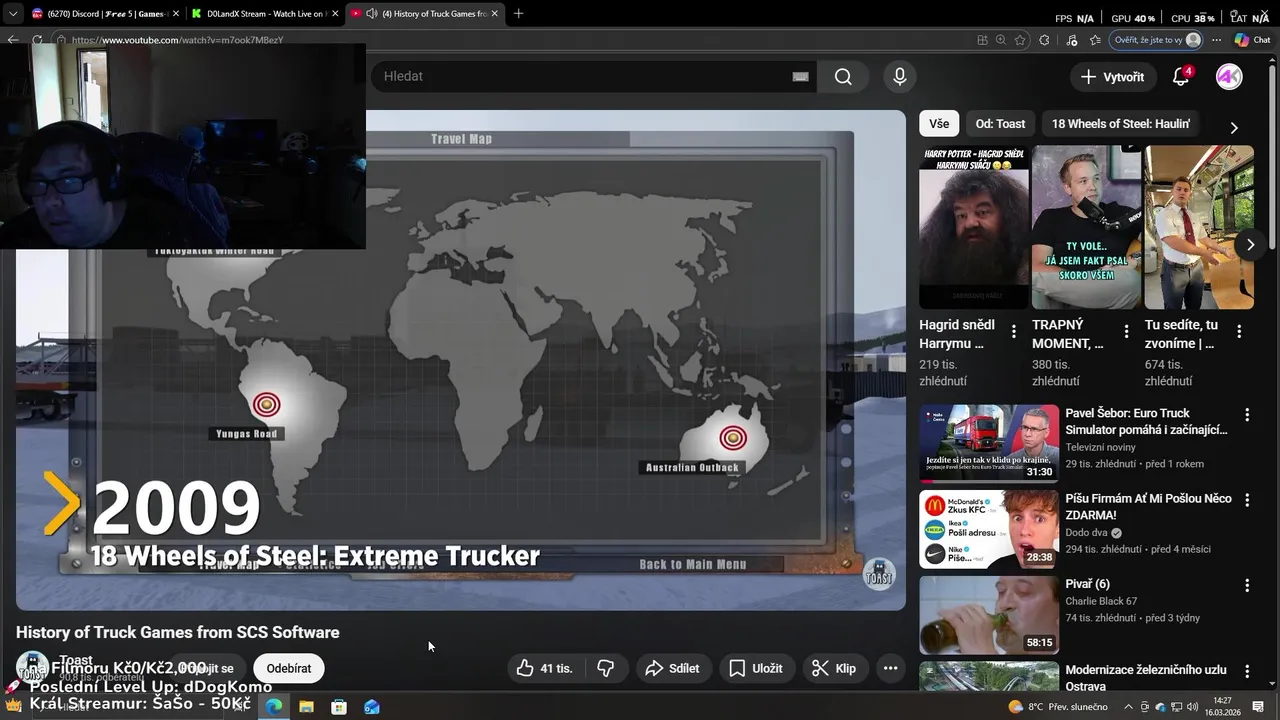Image resolution: width=1280 pixels, height=720 pixels.
Task: Select the 18 Wheels of Steel: Haulin' chip
Action: pos(1120,124)
